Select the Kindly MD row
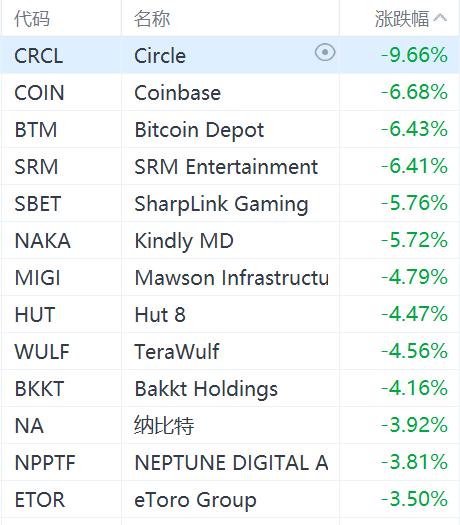The width and height of the screenshot is (460, 525). 230,240
